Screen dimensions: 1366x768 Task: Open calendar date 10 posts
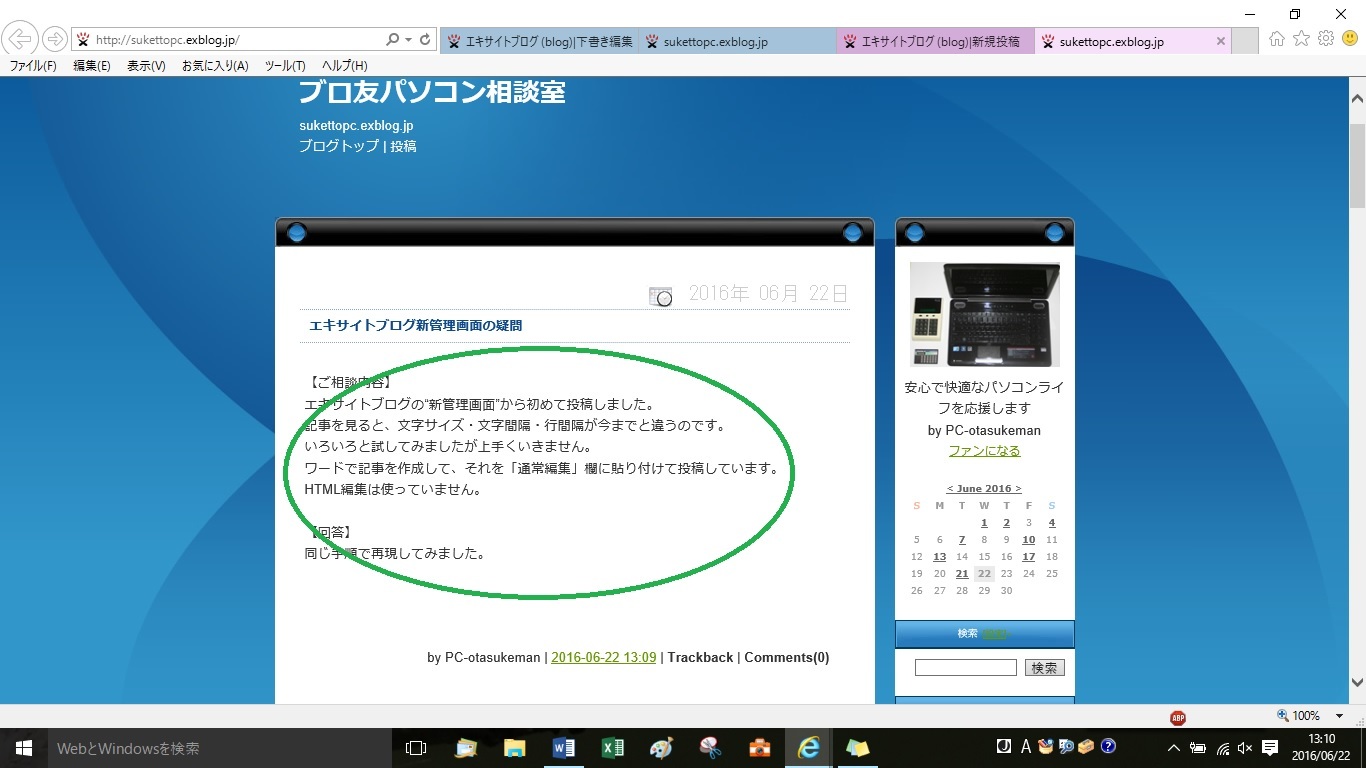click(1029, 540)
